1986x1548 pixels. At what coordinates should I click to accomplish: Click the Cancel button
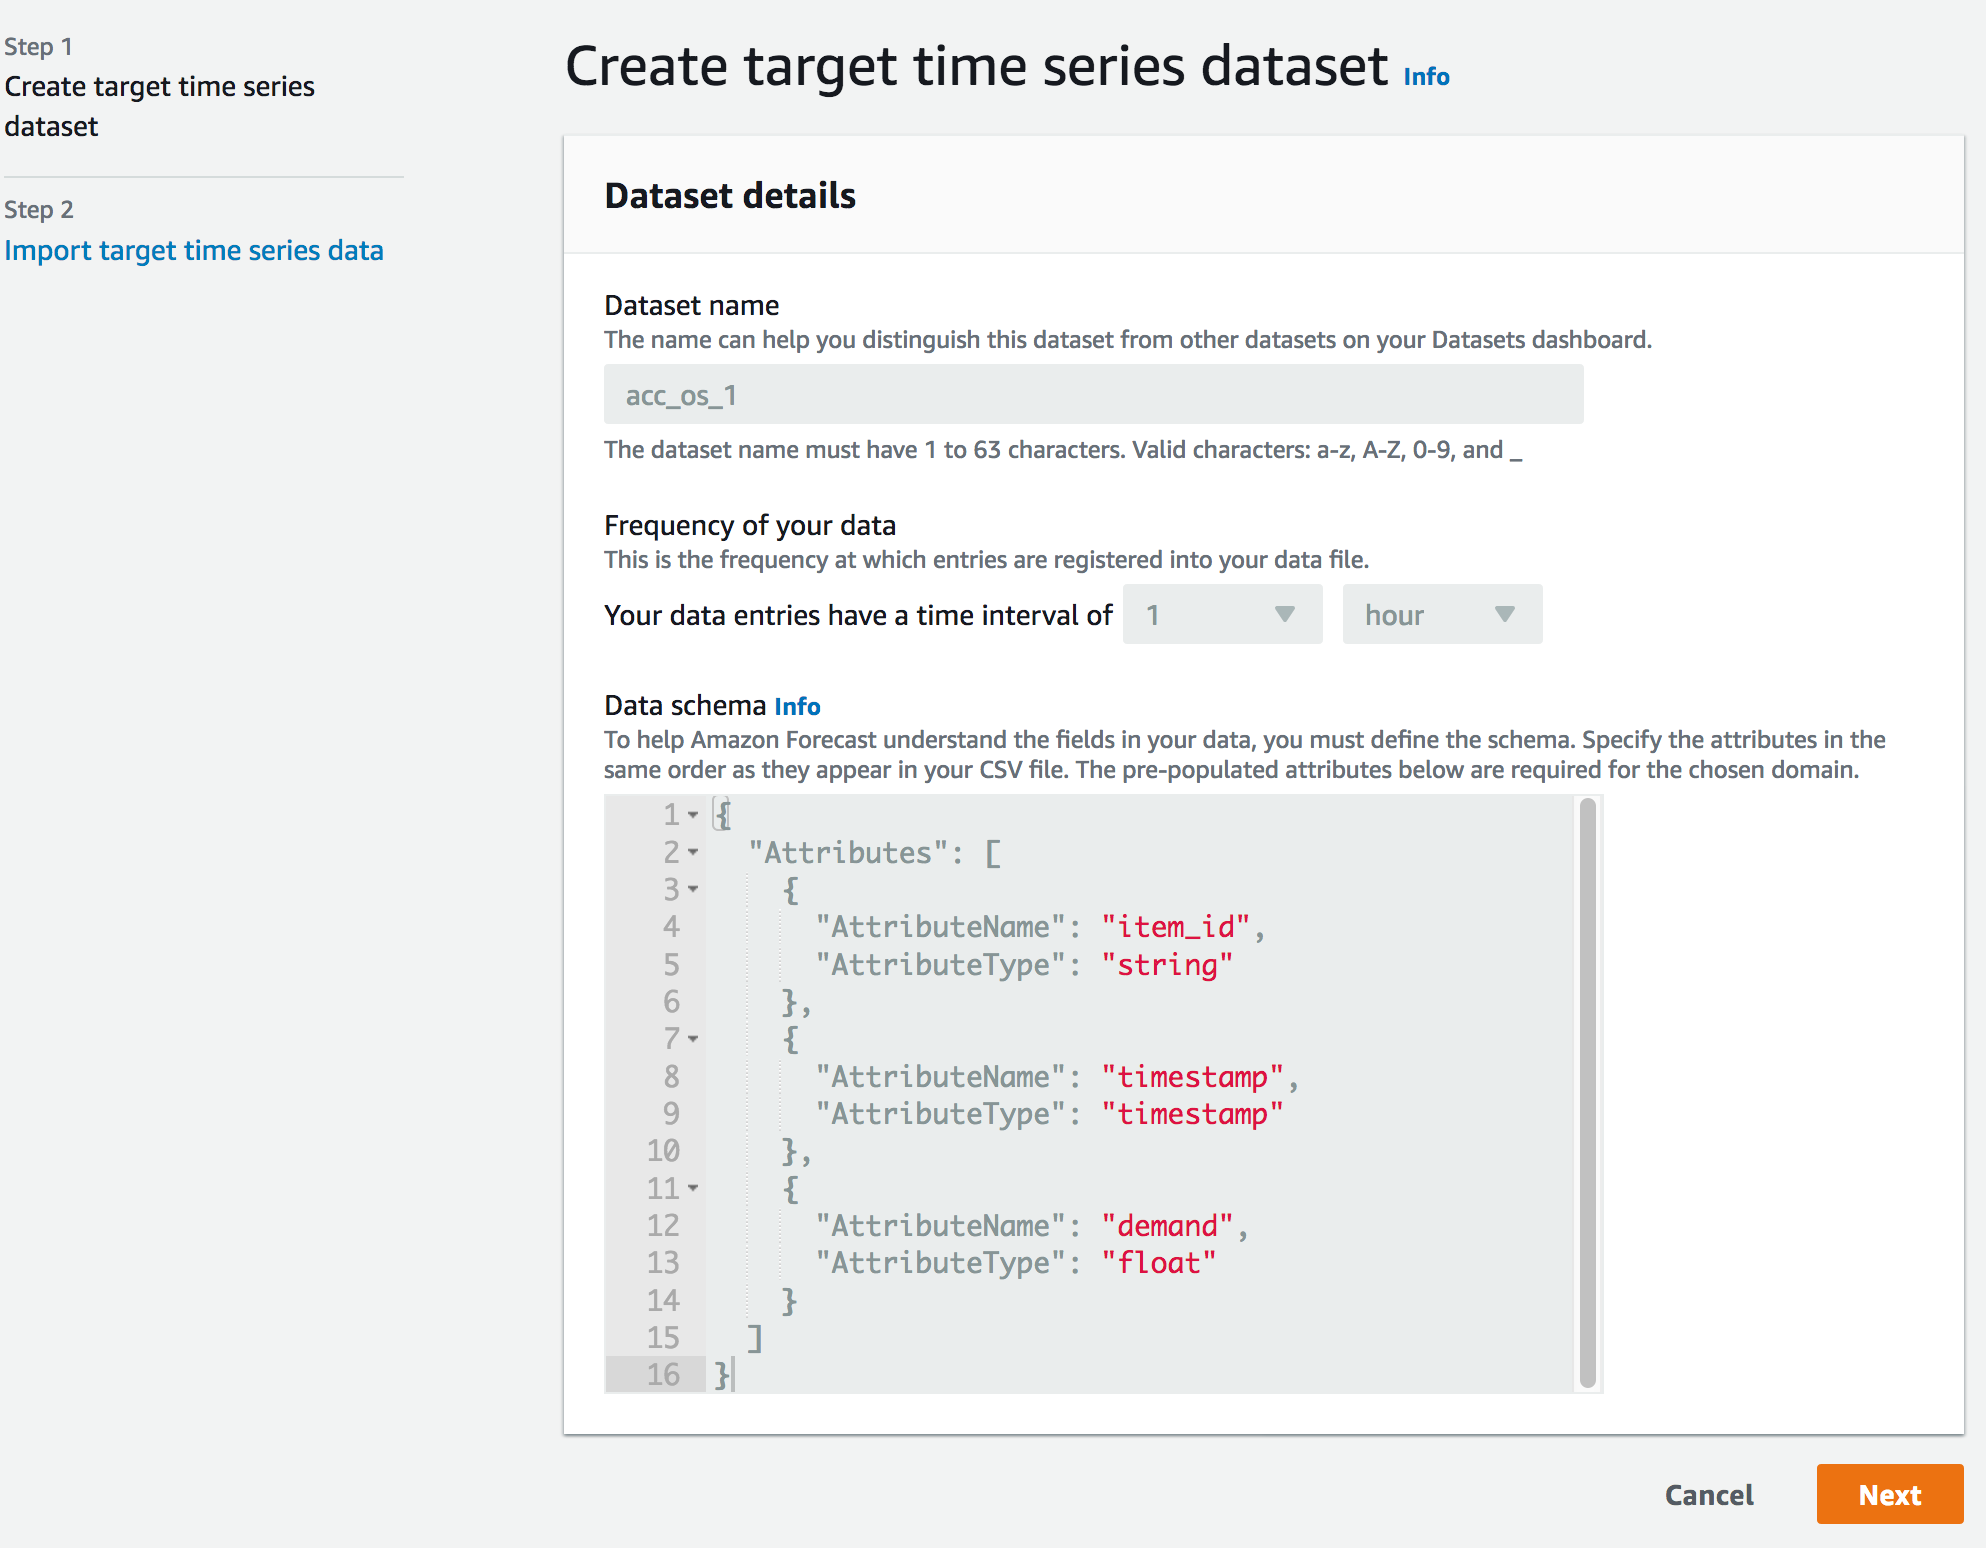coord(1708,1494)
